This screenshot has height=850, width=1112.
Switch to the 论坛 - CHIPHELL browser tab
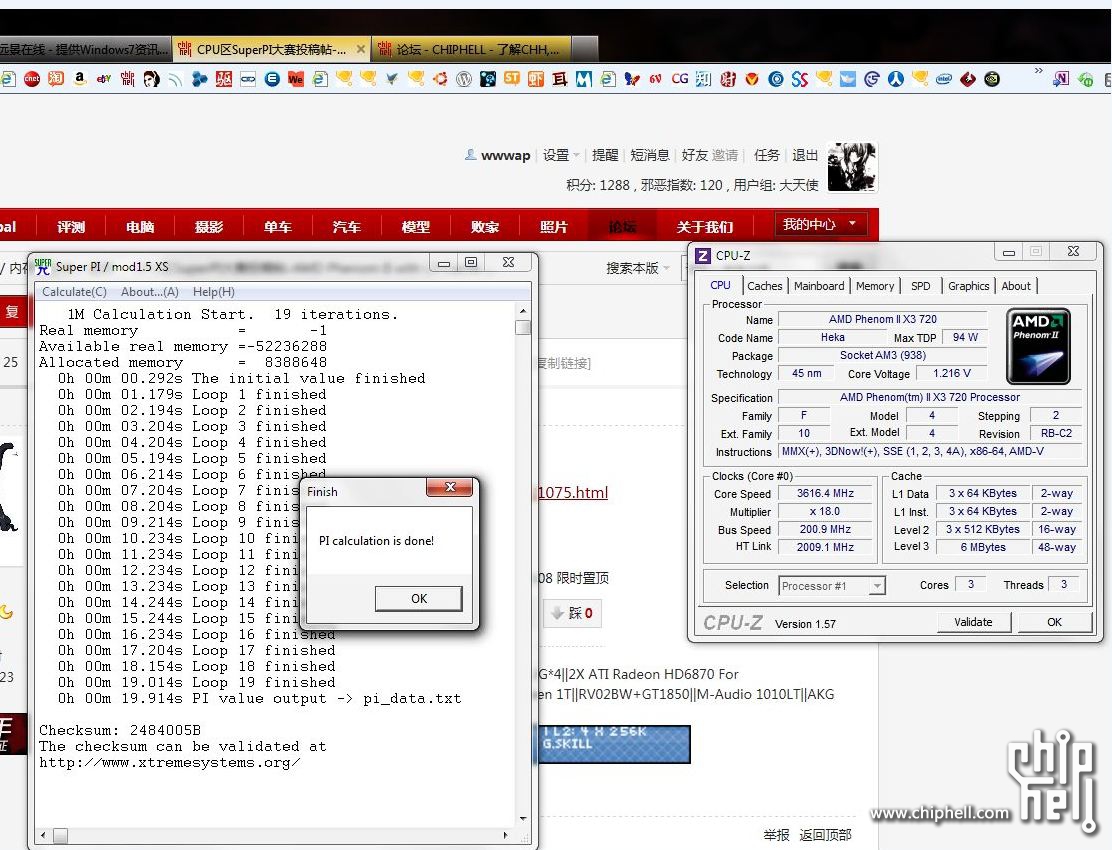(474, 50)
